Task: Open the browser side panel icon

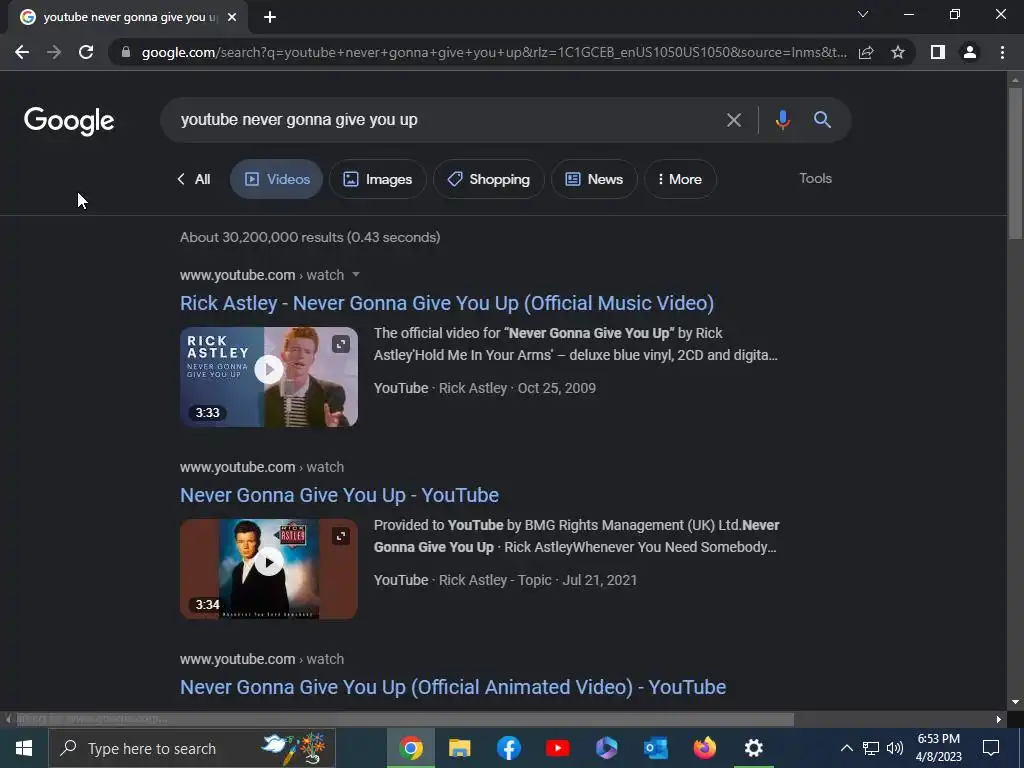Action: tap(938, 52)
